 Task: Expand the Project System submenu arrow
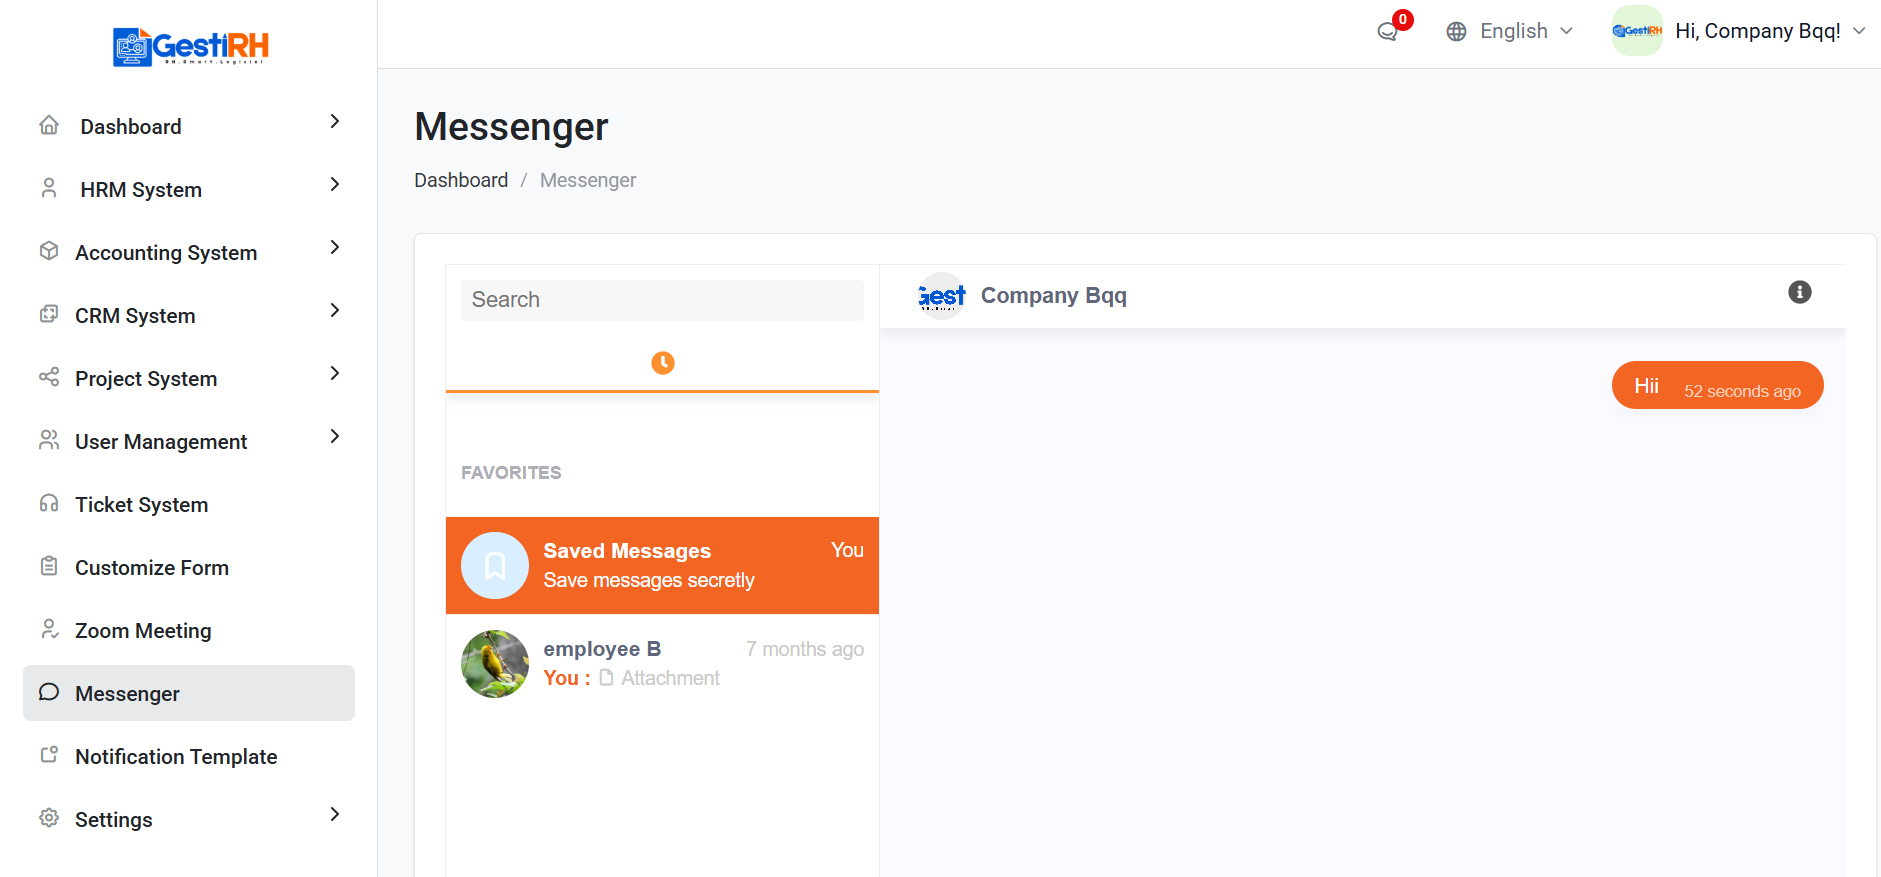point(335,373)
